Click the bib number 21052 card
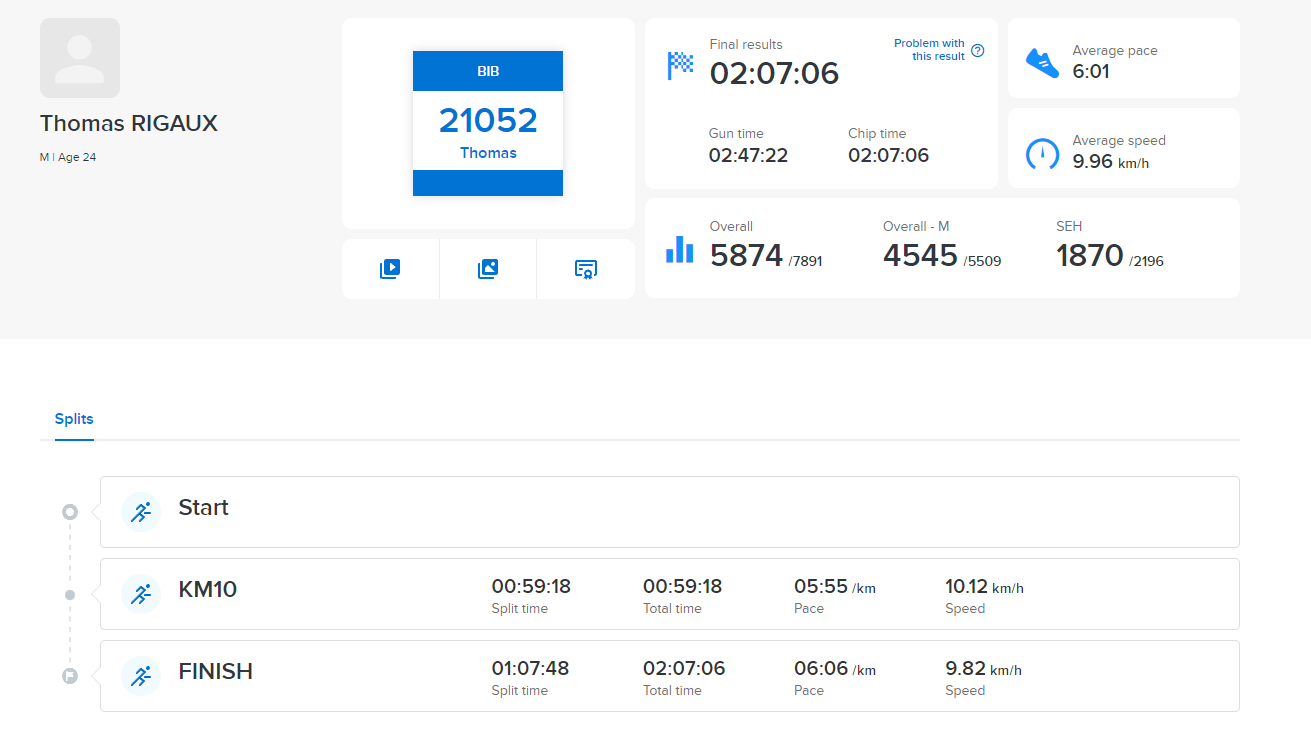Screen dimensions: 1311x747 (487, 122)
